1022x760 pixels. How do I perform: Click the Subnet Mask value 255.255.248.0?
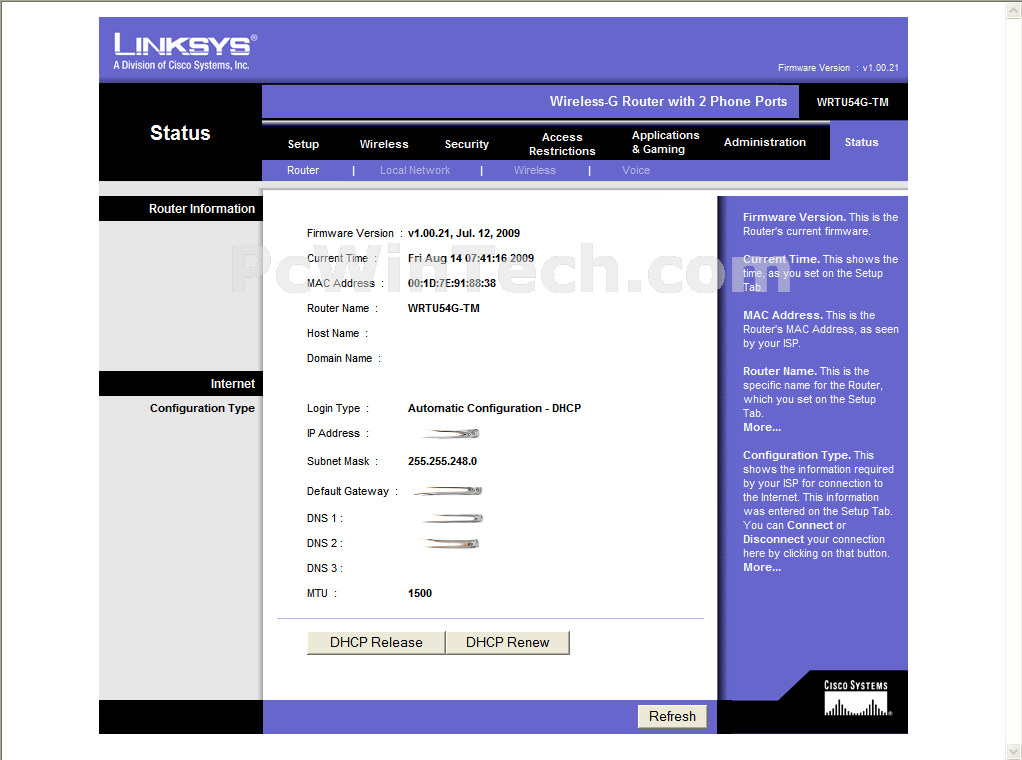(443, 461)
